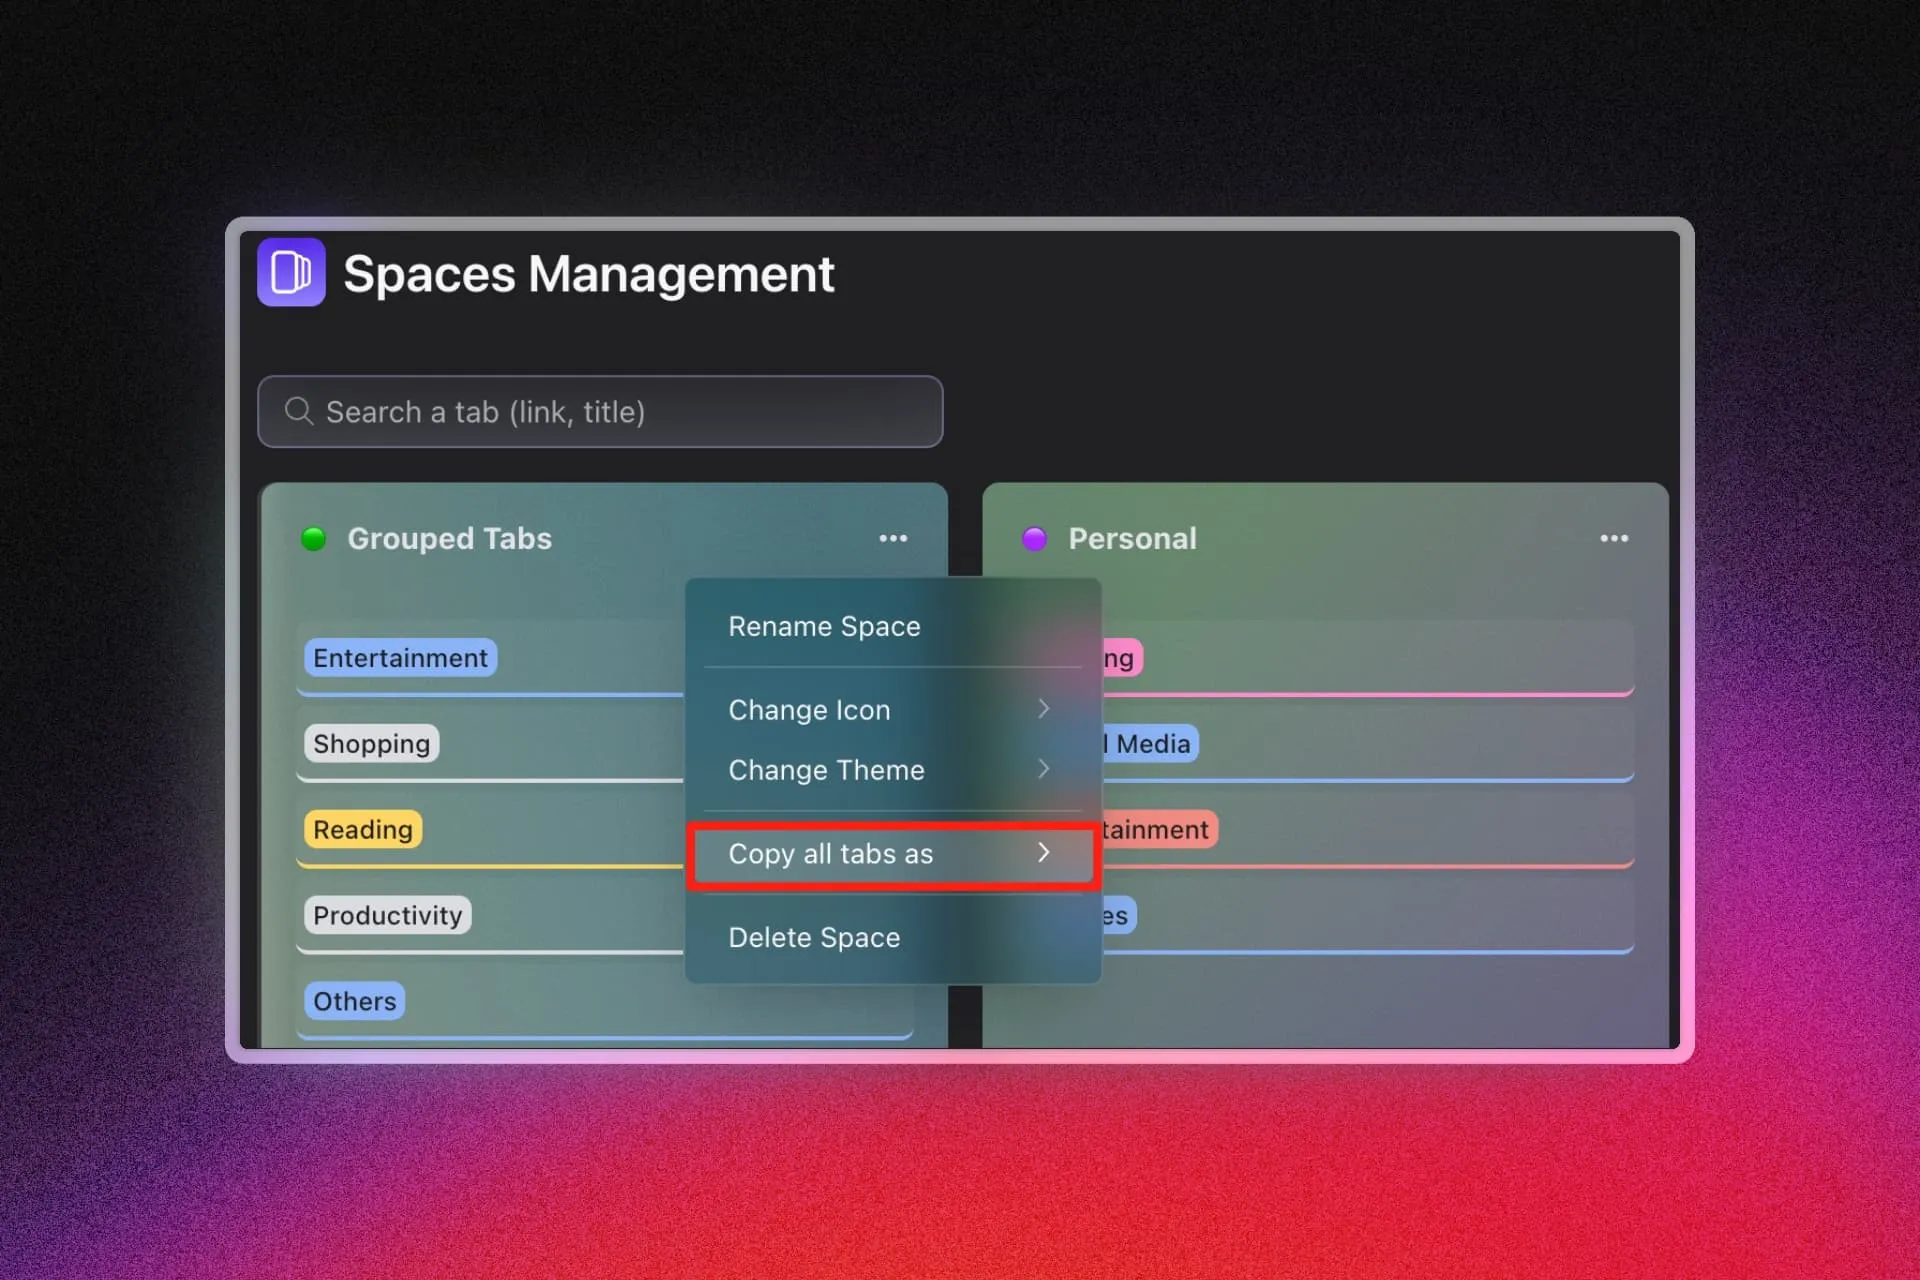Select Copy all tabs as
The width and height of the screenshot is (1920, 1280).
pyautogui.click(x=831, y=854)
